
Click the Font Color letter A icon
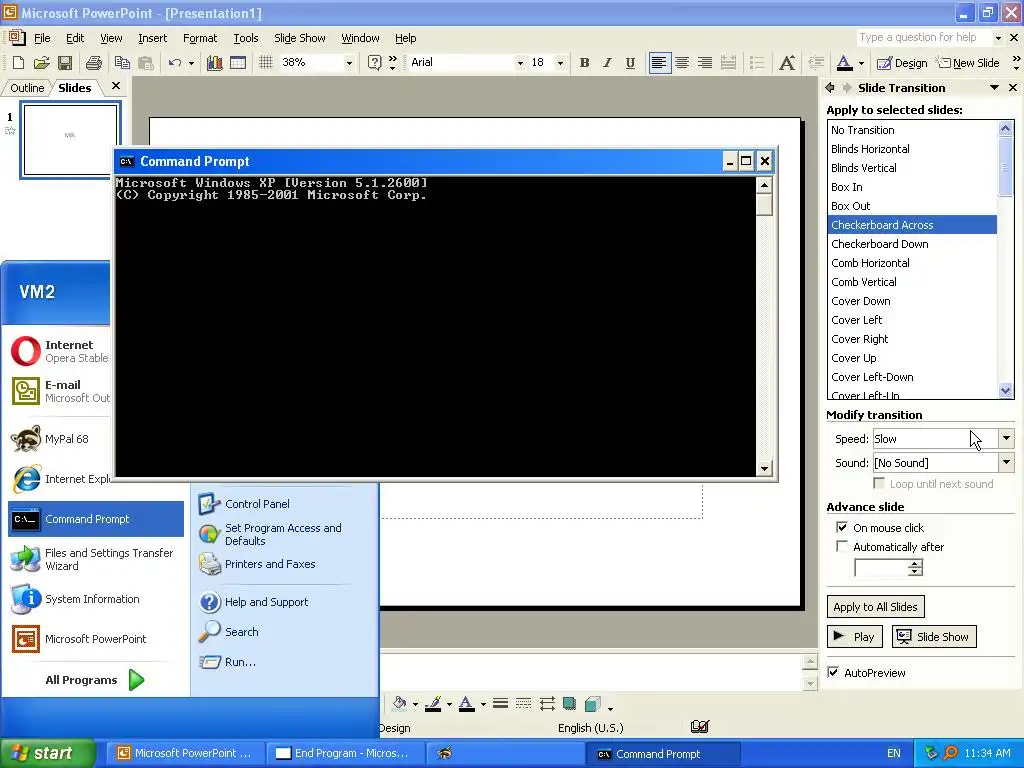[844, 63]
